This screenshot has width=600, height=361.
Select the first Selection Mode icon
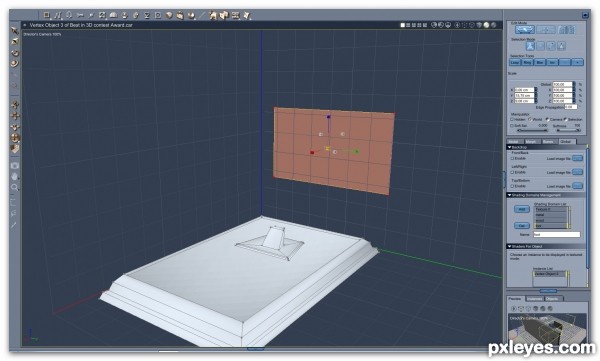[x=530, y=46]
